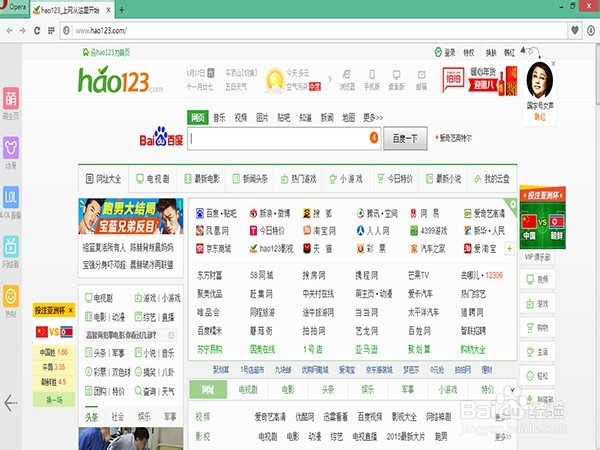Bookmark page with the heart icon
Screen dimensions: 600x450
point(574,30)
